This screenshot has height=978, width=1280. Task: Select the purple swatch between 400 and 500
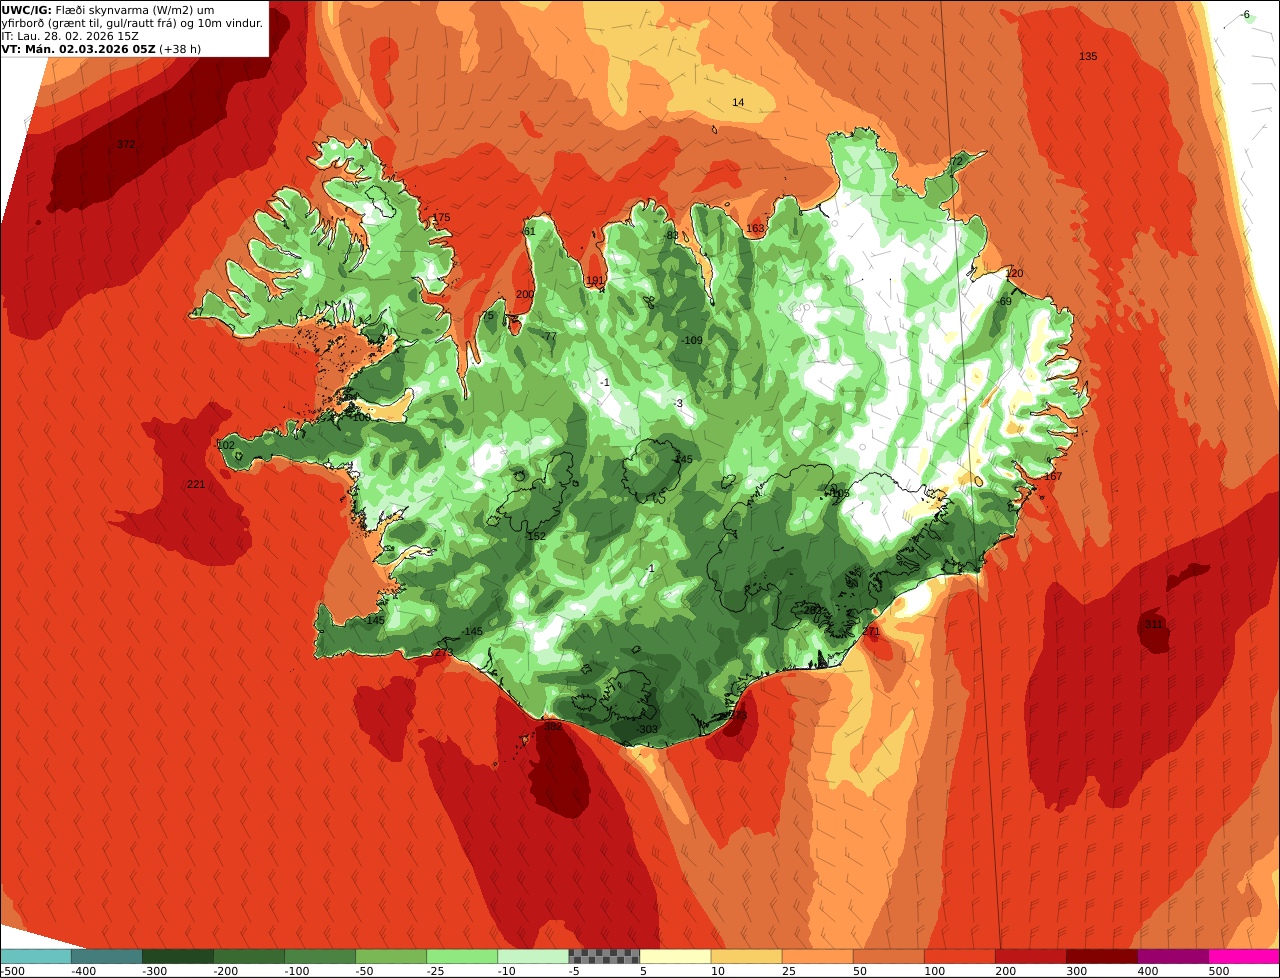(1172, 956)
